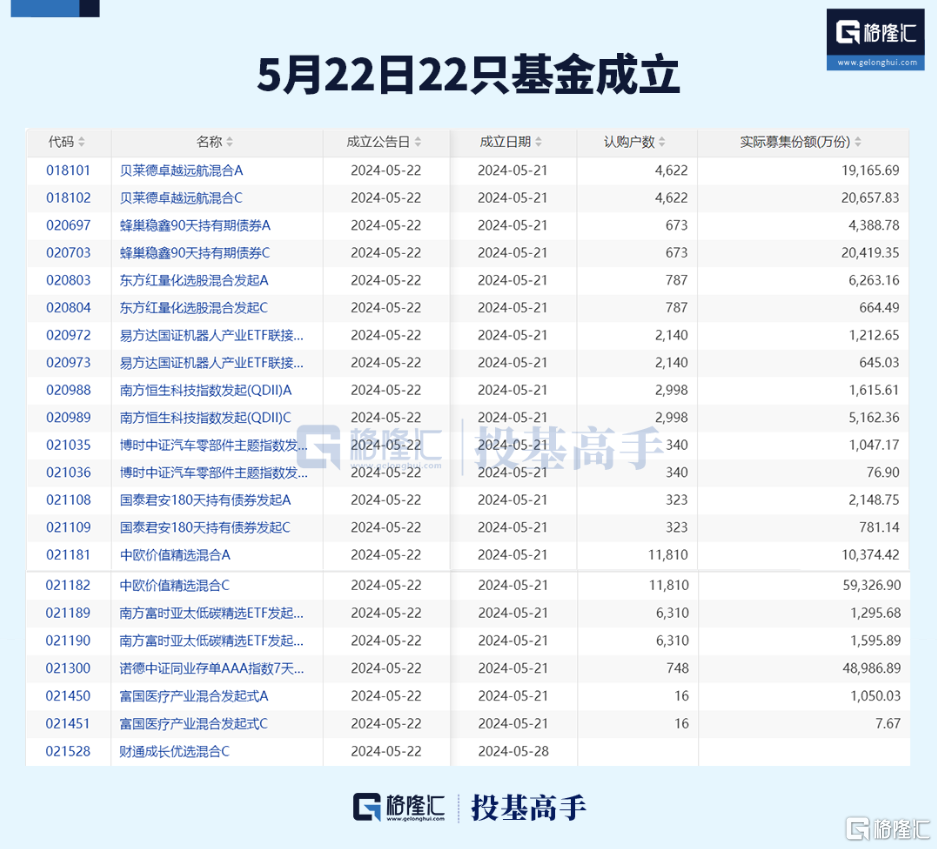Select raised amount 59,326.90

pos(872,586)
